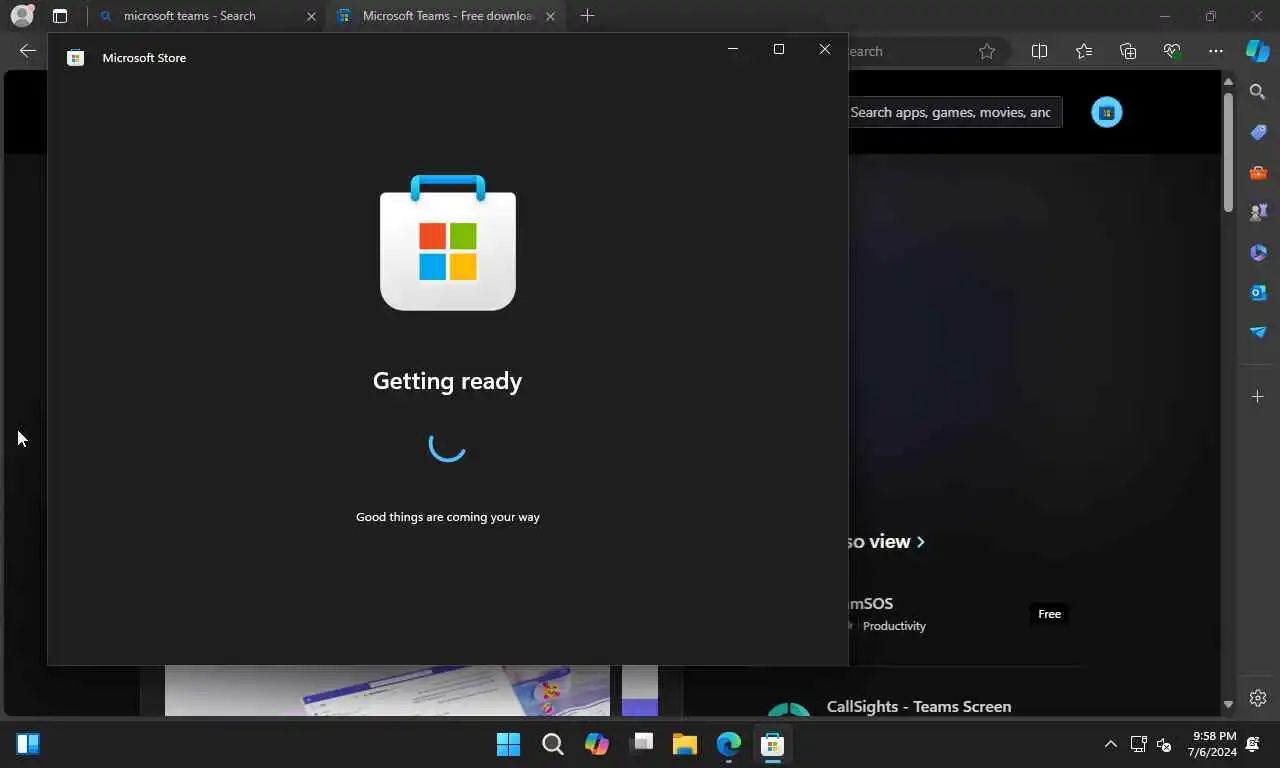Image resolution: width=1280 pixels, height=768 pixels.
Task: Open the Windows Start menu
Action: click(x=508, y=744)
